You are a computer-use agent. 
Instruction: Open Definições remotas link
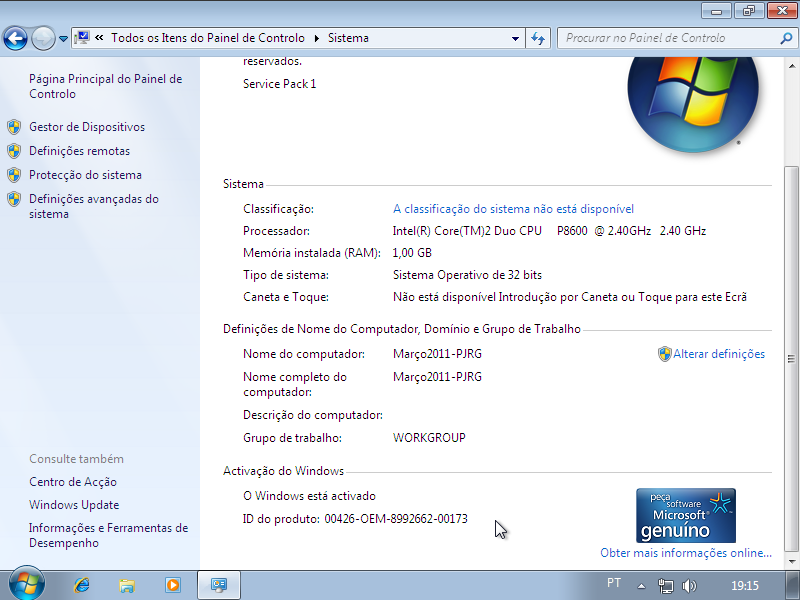click(79, 151)
